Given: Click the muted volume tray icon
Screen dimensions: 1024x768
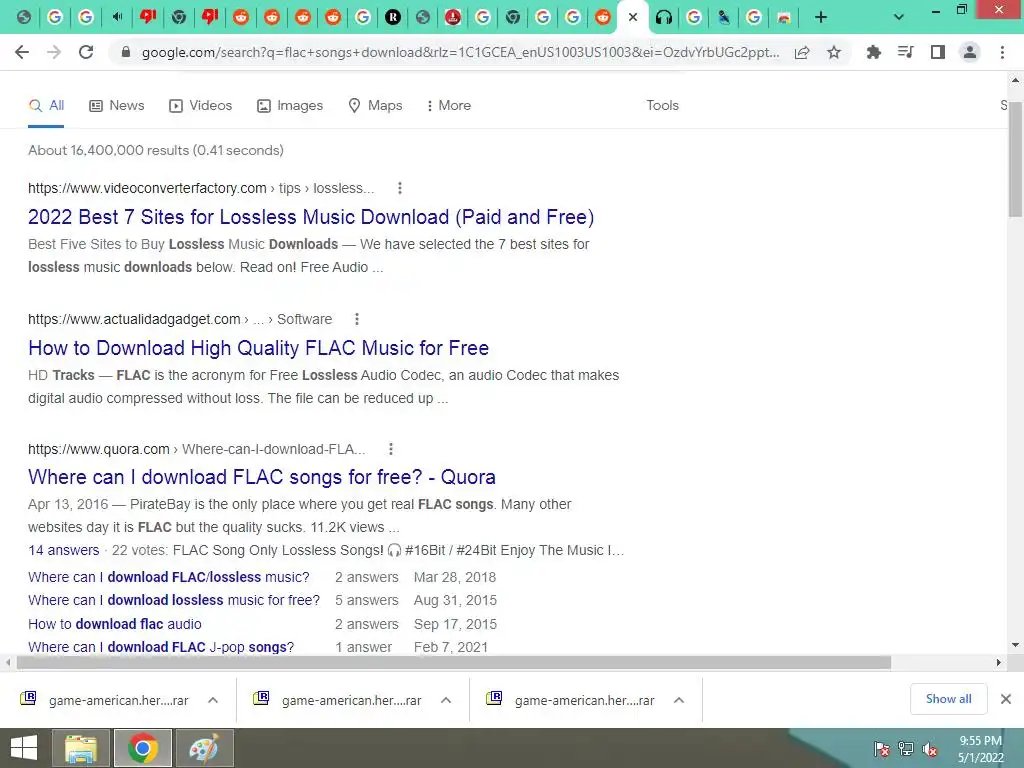Looking at the screenshot, I should 930,749.
